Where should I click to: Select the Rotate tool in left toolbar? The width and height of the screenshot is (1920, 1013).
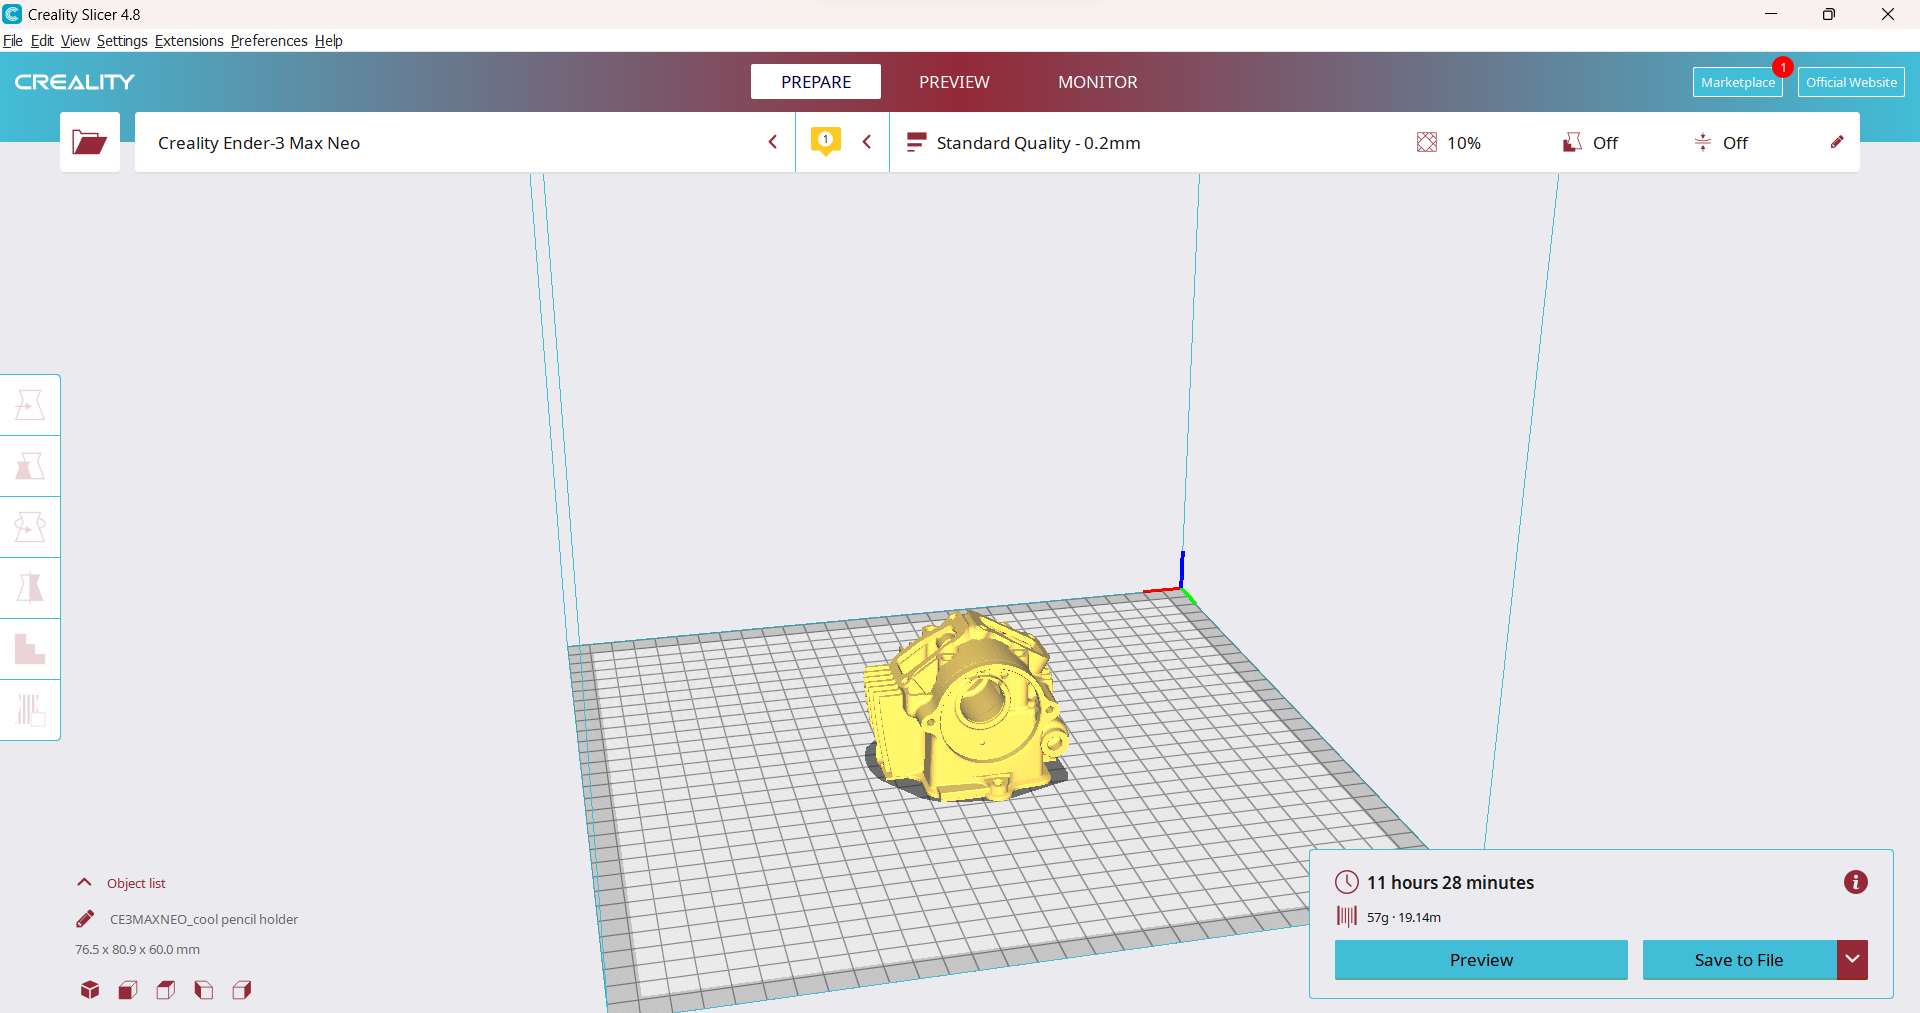point(30,527)
